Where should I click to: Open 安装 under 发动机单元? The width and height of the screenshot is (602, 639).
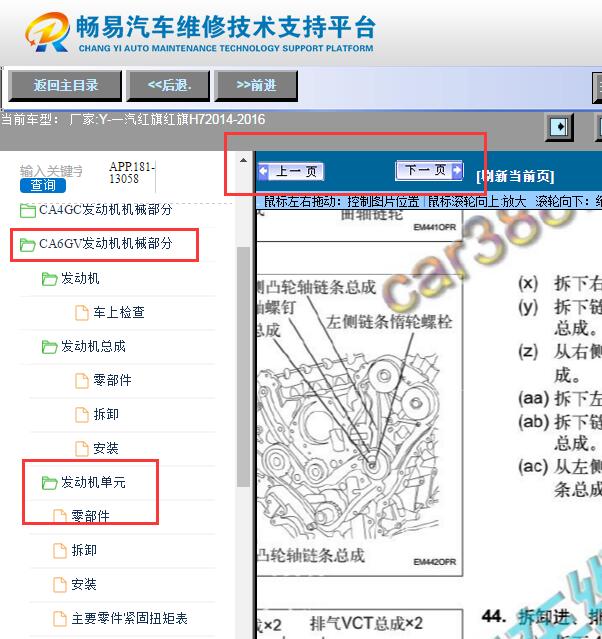(84, 584)
